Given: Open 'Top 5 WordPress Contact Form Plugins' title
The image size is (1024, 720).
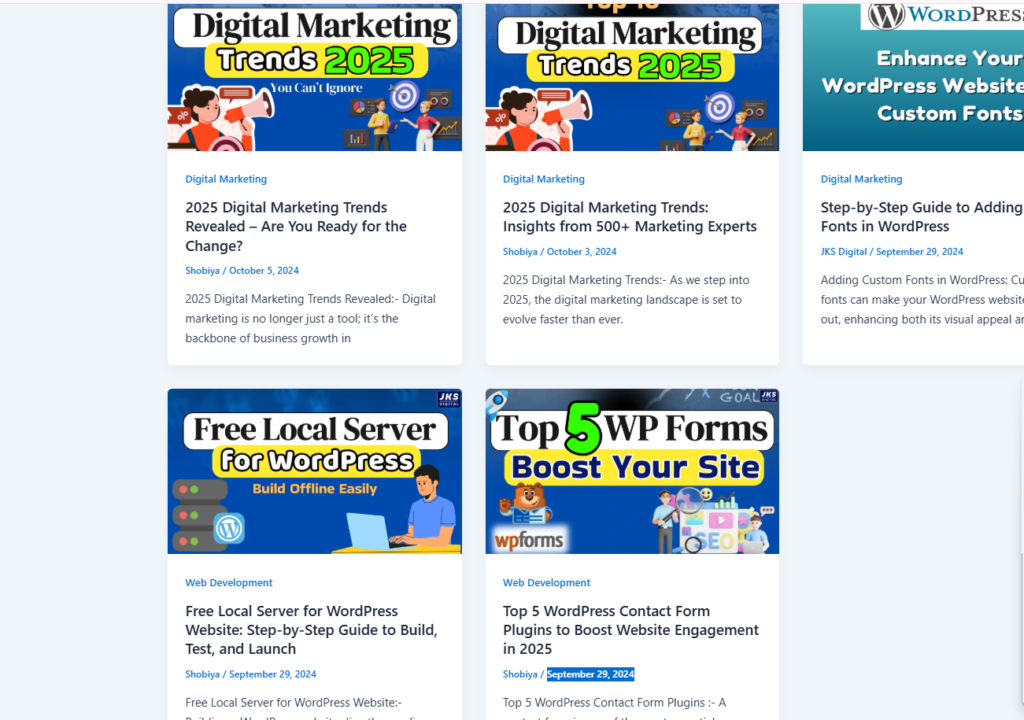Looking at the screenshot, I should (630, 630).
